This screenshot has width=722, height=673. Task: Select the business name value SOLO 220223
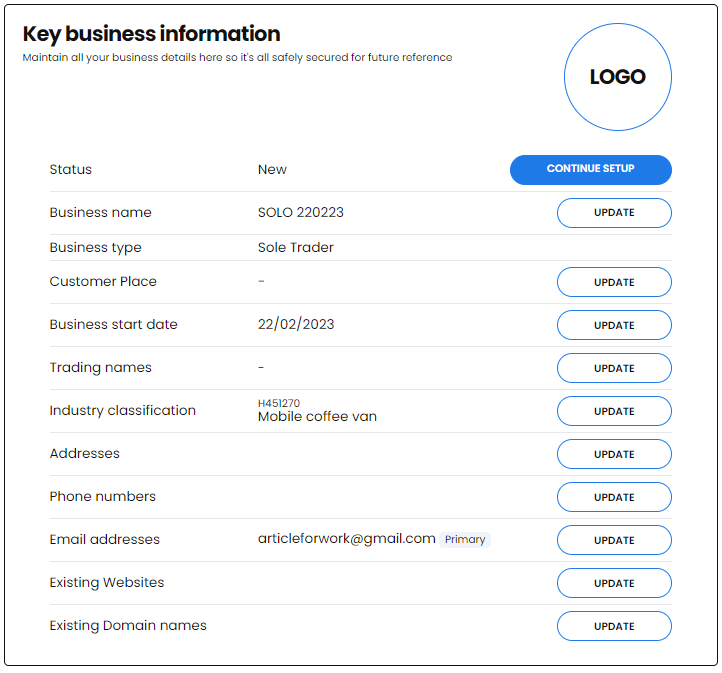(x=300, y=212)
